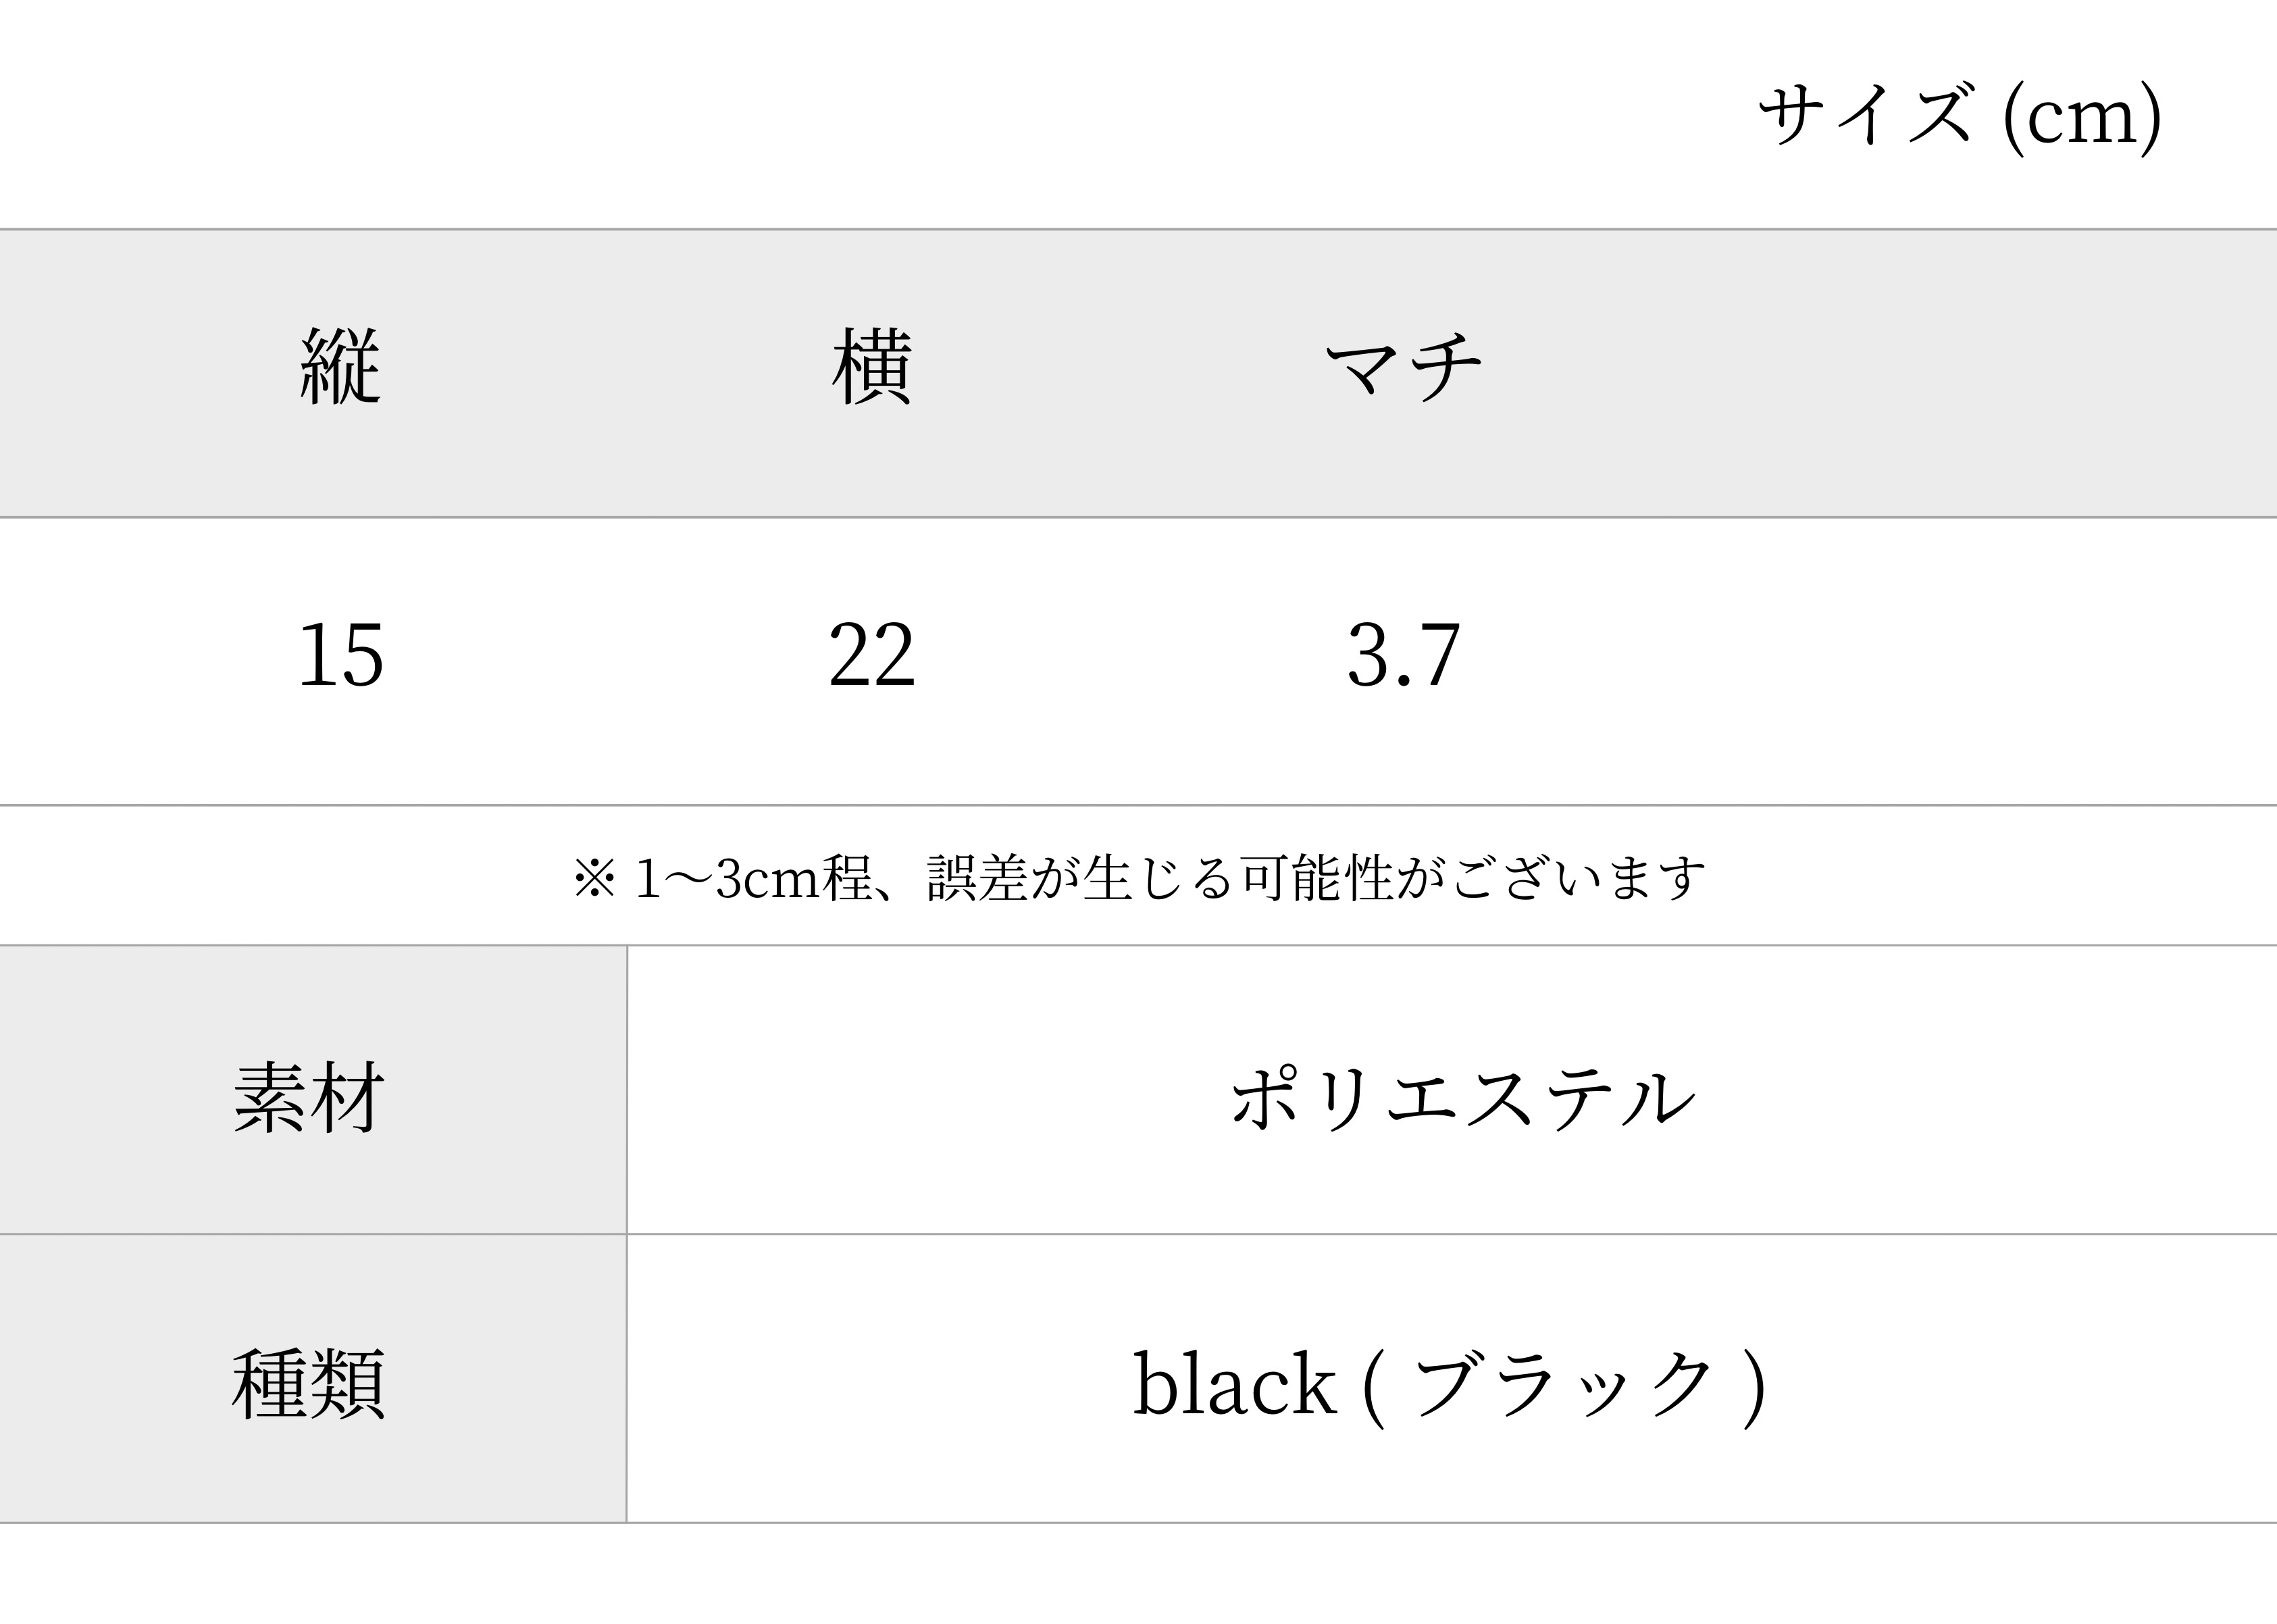Click the word black in the color cell
Screen dimensions: 2277x1624
[1235, 1384]
